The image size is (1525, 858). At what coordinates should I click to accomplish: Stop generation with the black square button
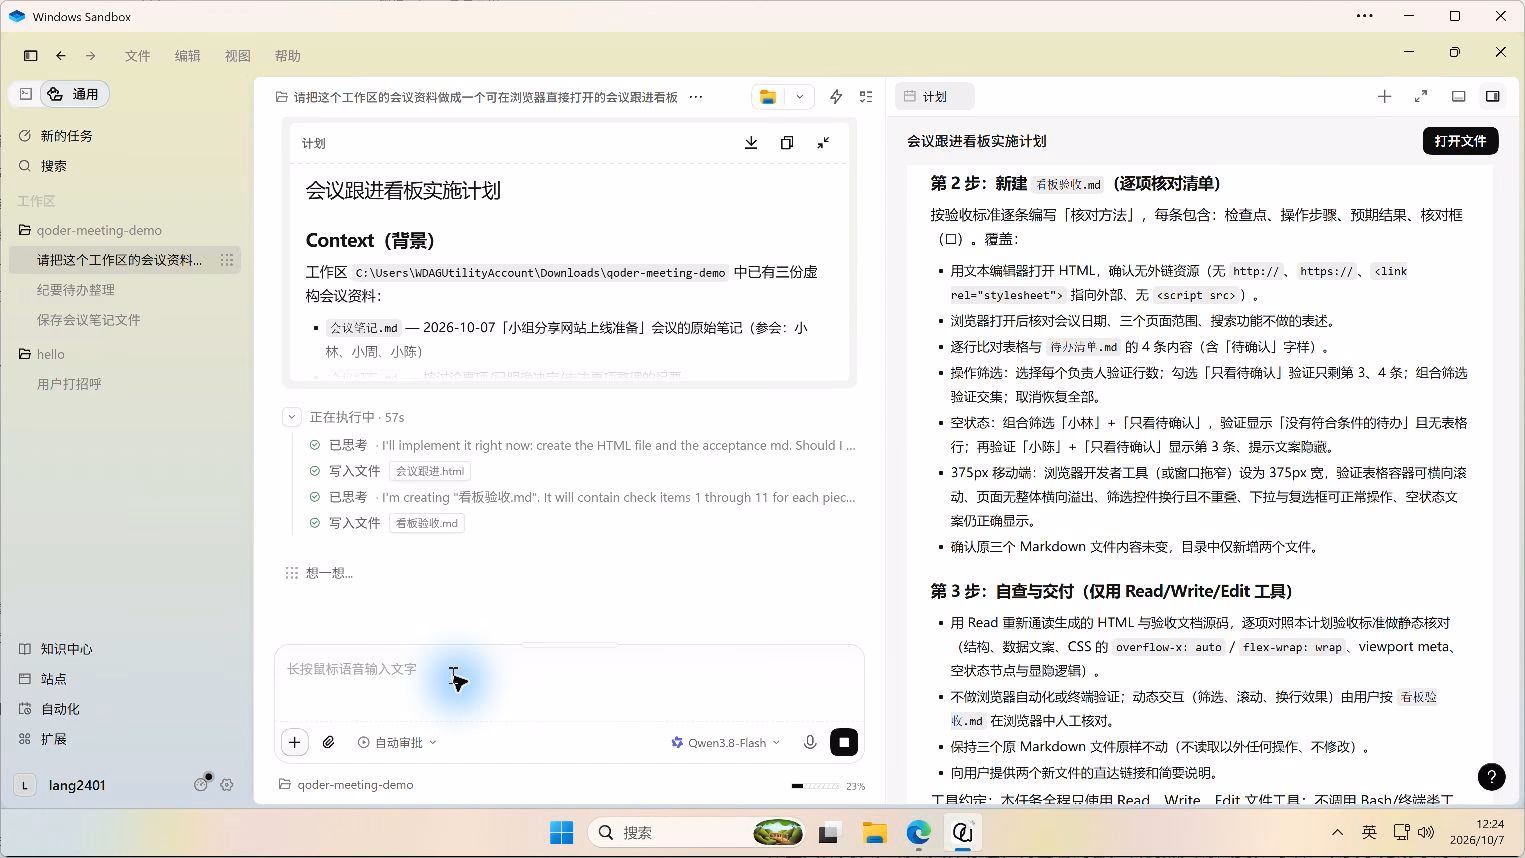[844, 742]
